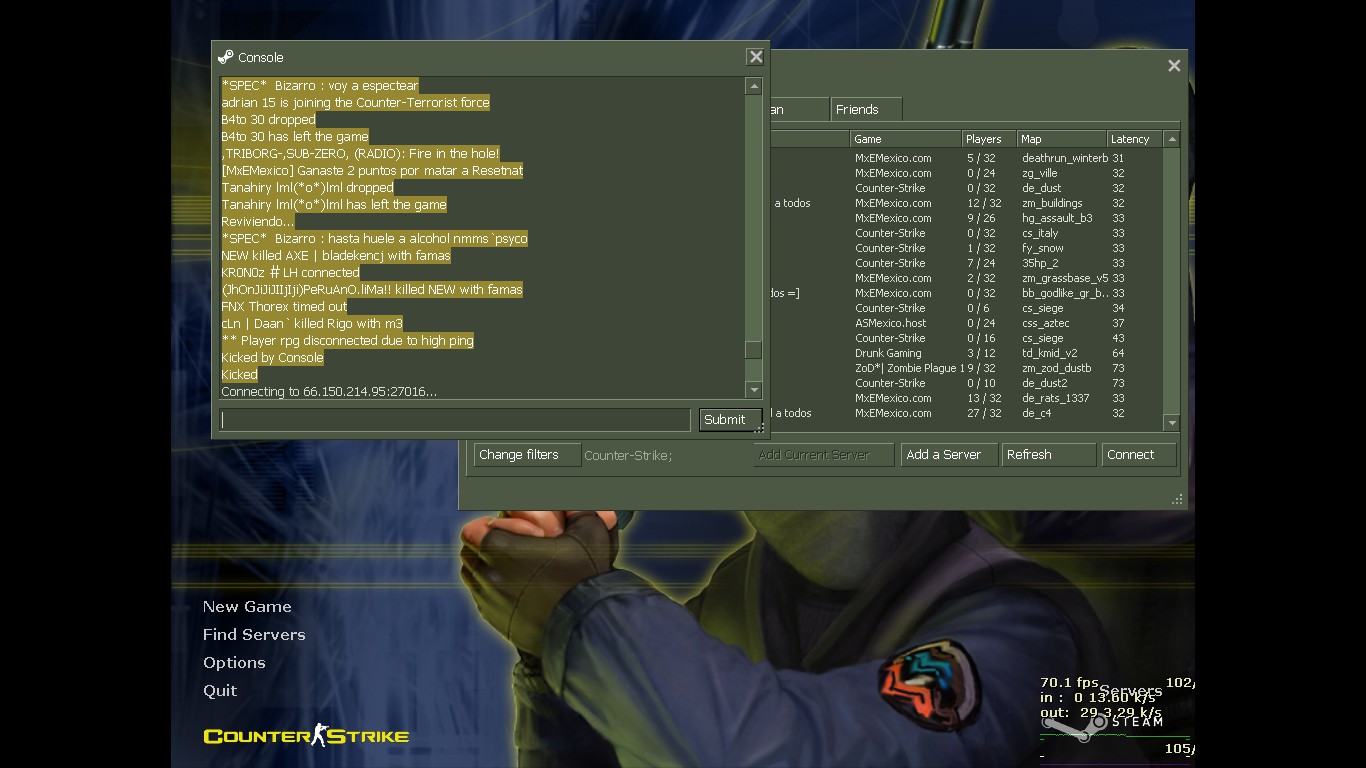Viewport: 1366px width, 768px height.
Task: Click the server browser resize grip
Action: tap(1177, 499)
